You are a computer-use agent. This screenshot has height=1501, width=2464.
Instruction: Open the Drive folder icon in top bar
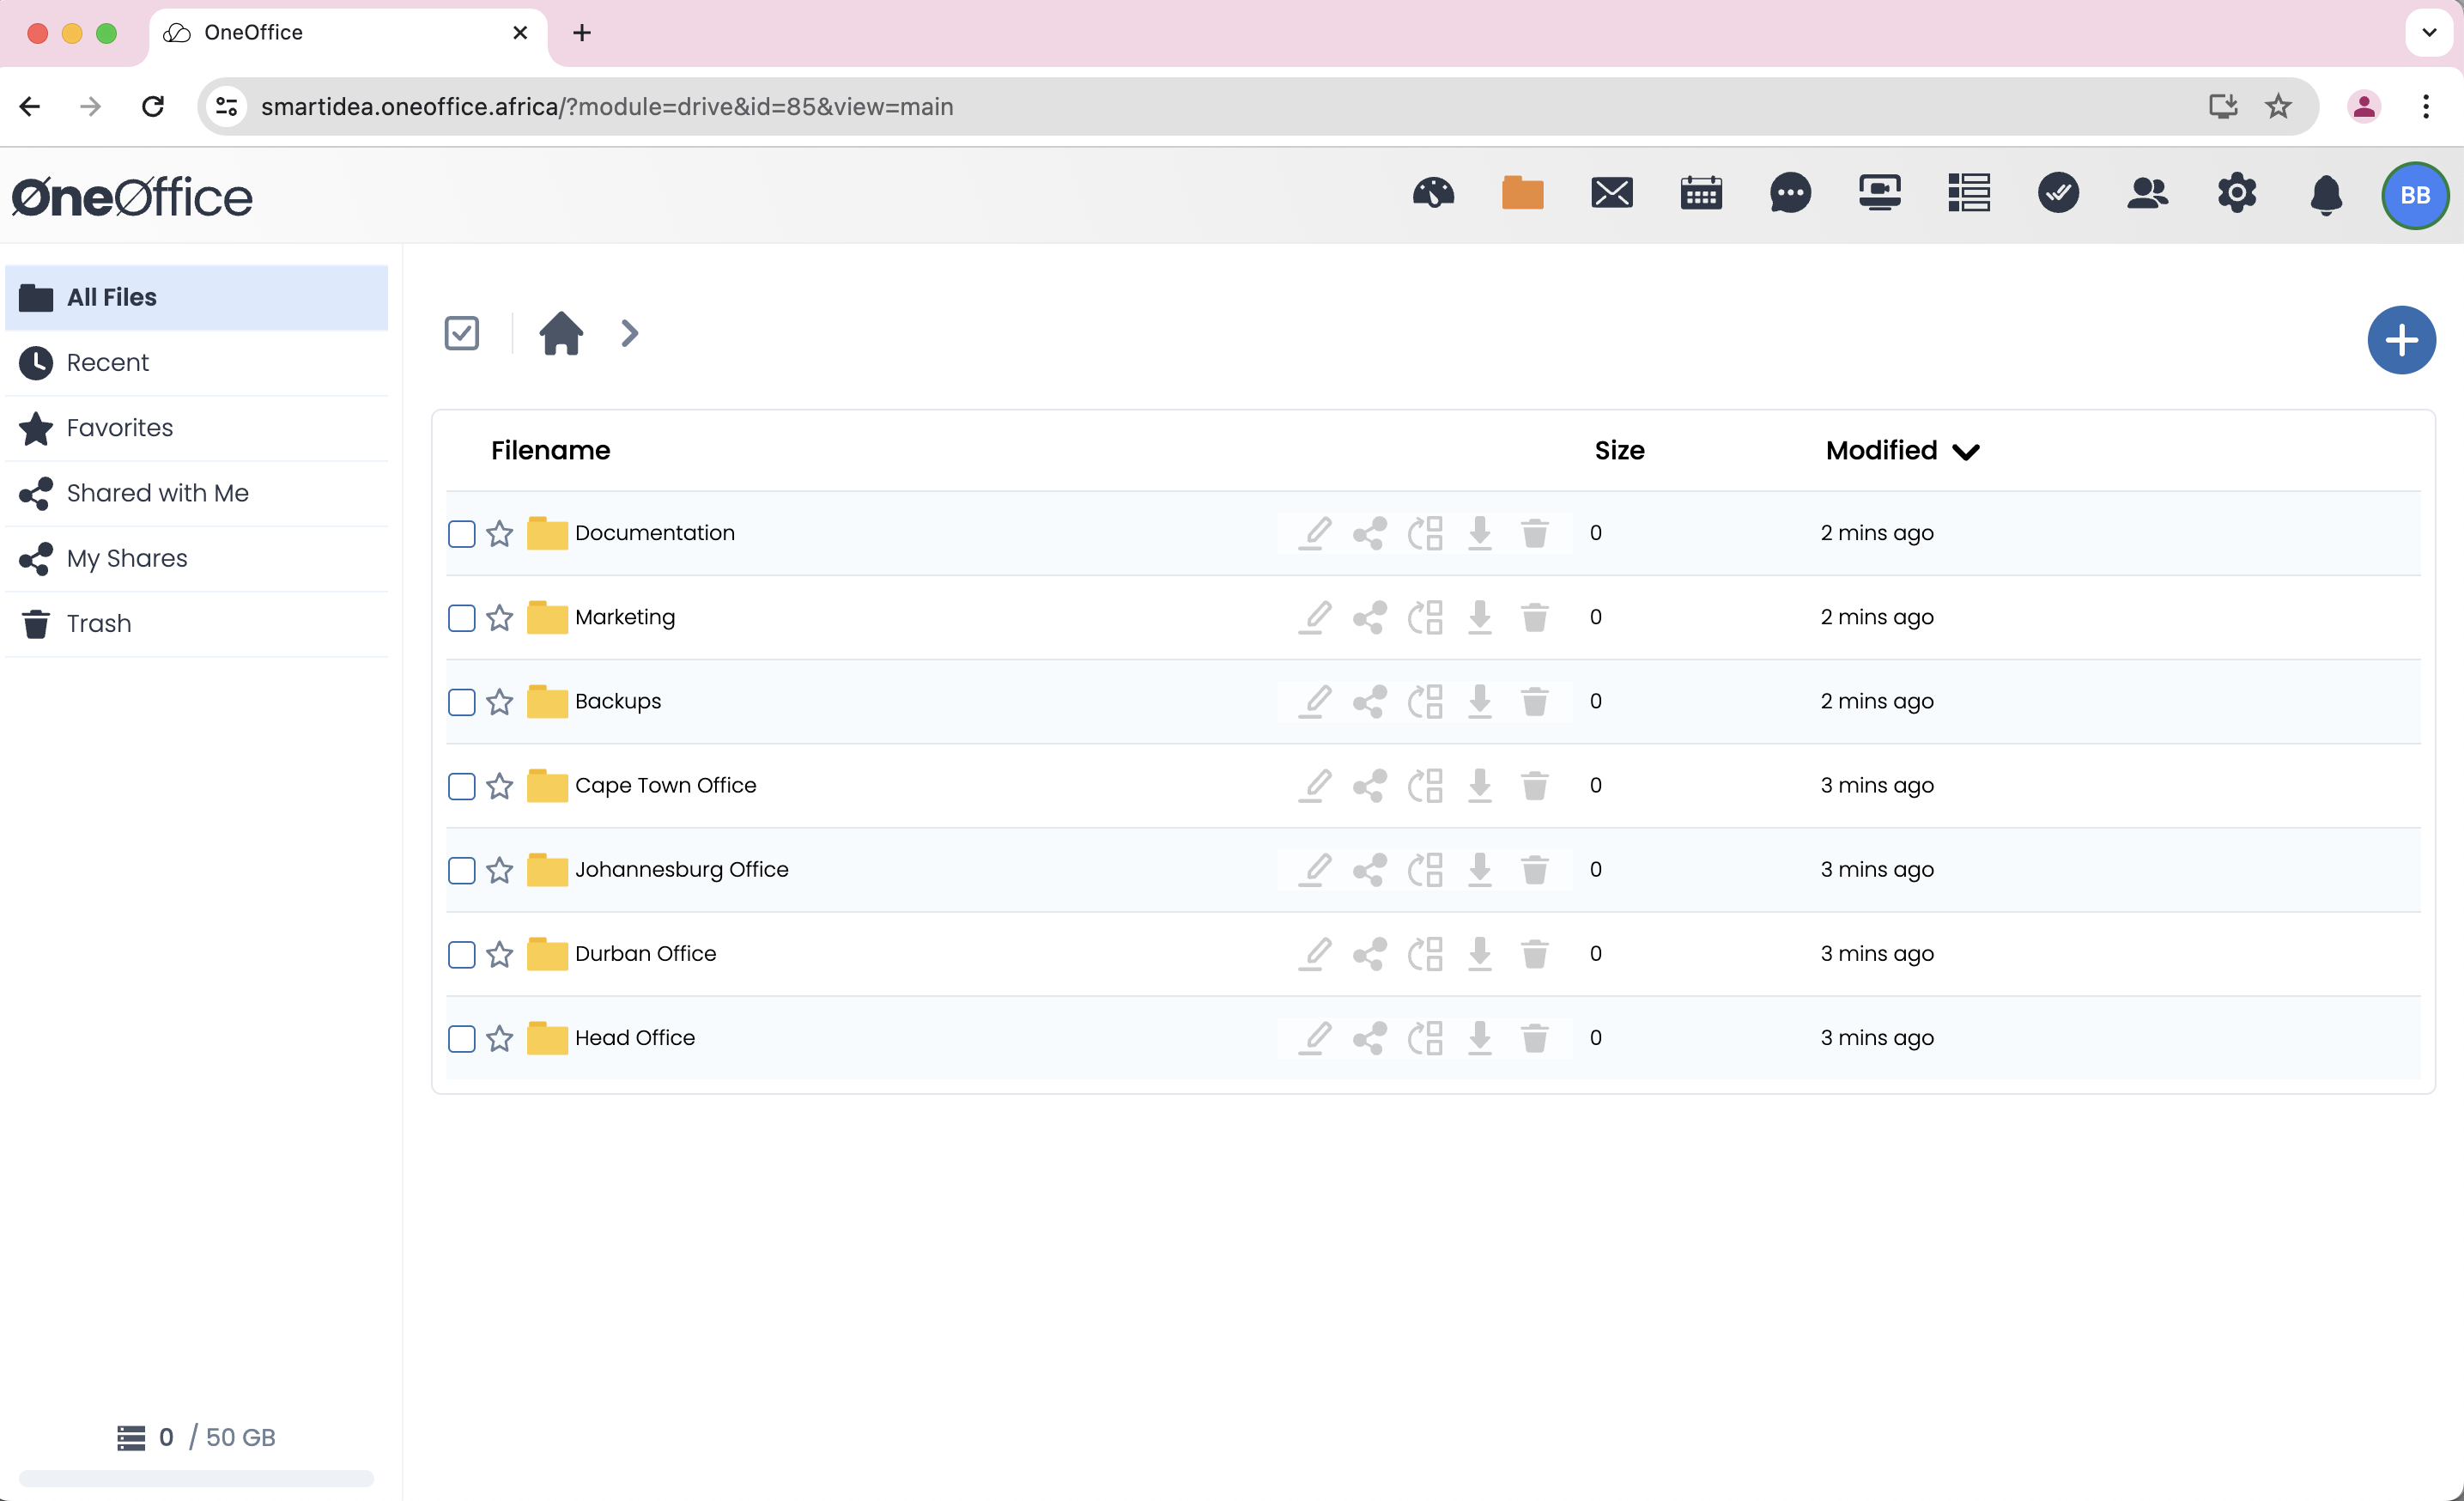(x=1522, y=193)
